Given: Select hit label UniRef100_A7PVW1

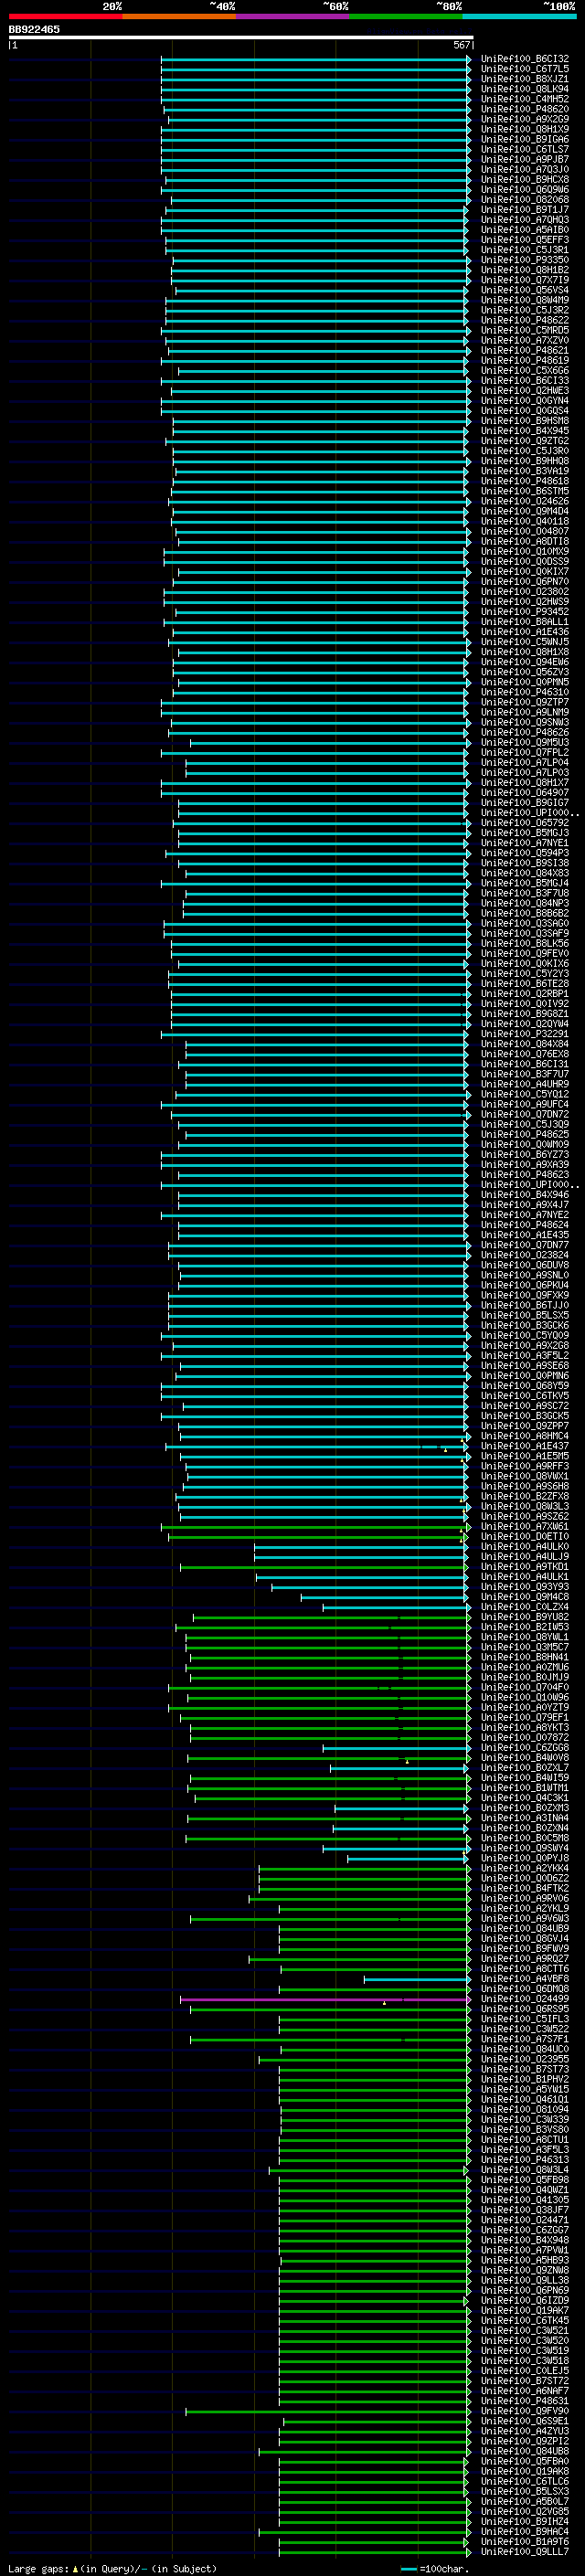Looking at the screenshot, I should (x=525, y=2250).
